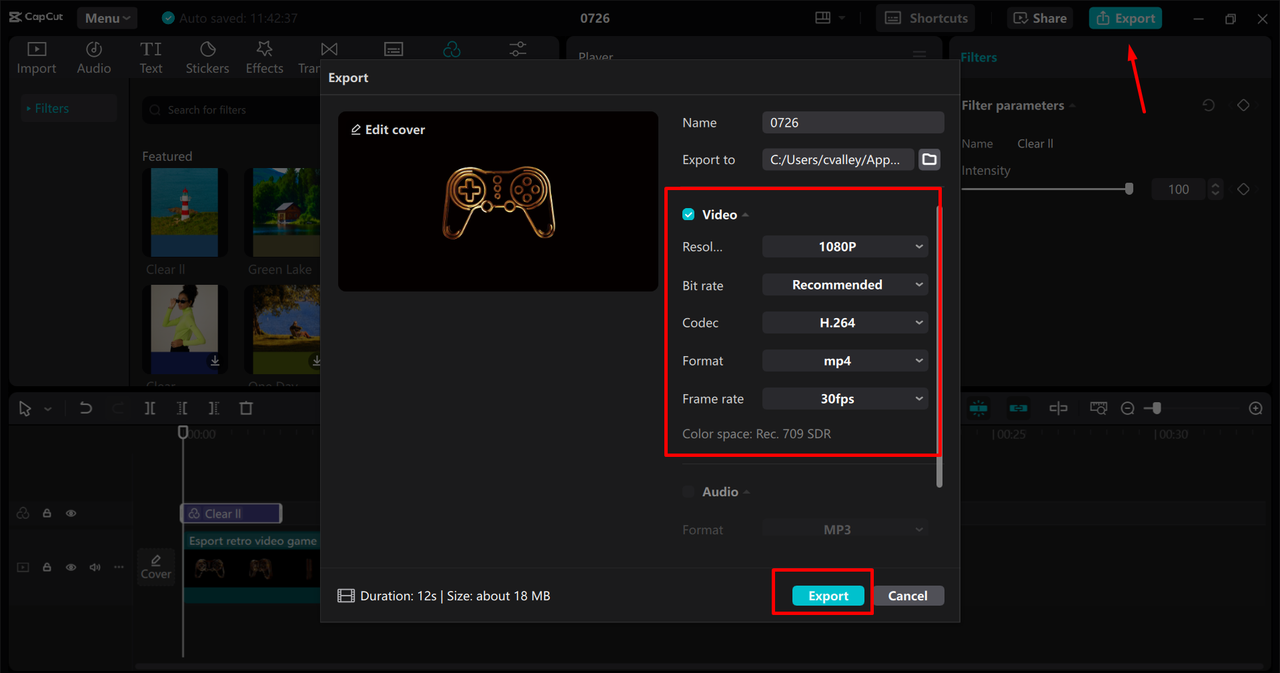Lock the filter track

47,513
